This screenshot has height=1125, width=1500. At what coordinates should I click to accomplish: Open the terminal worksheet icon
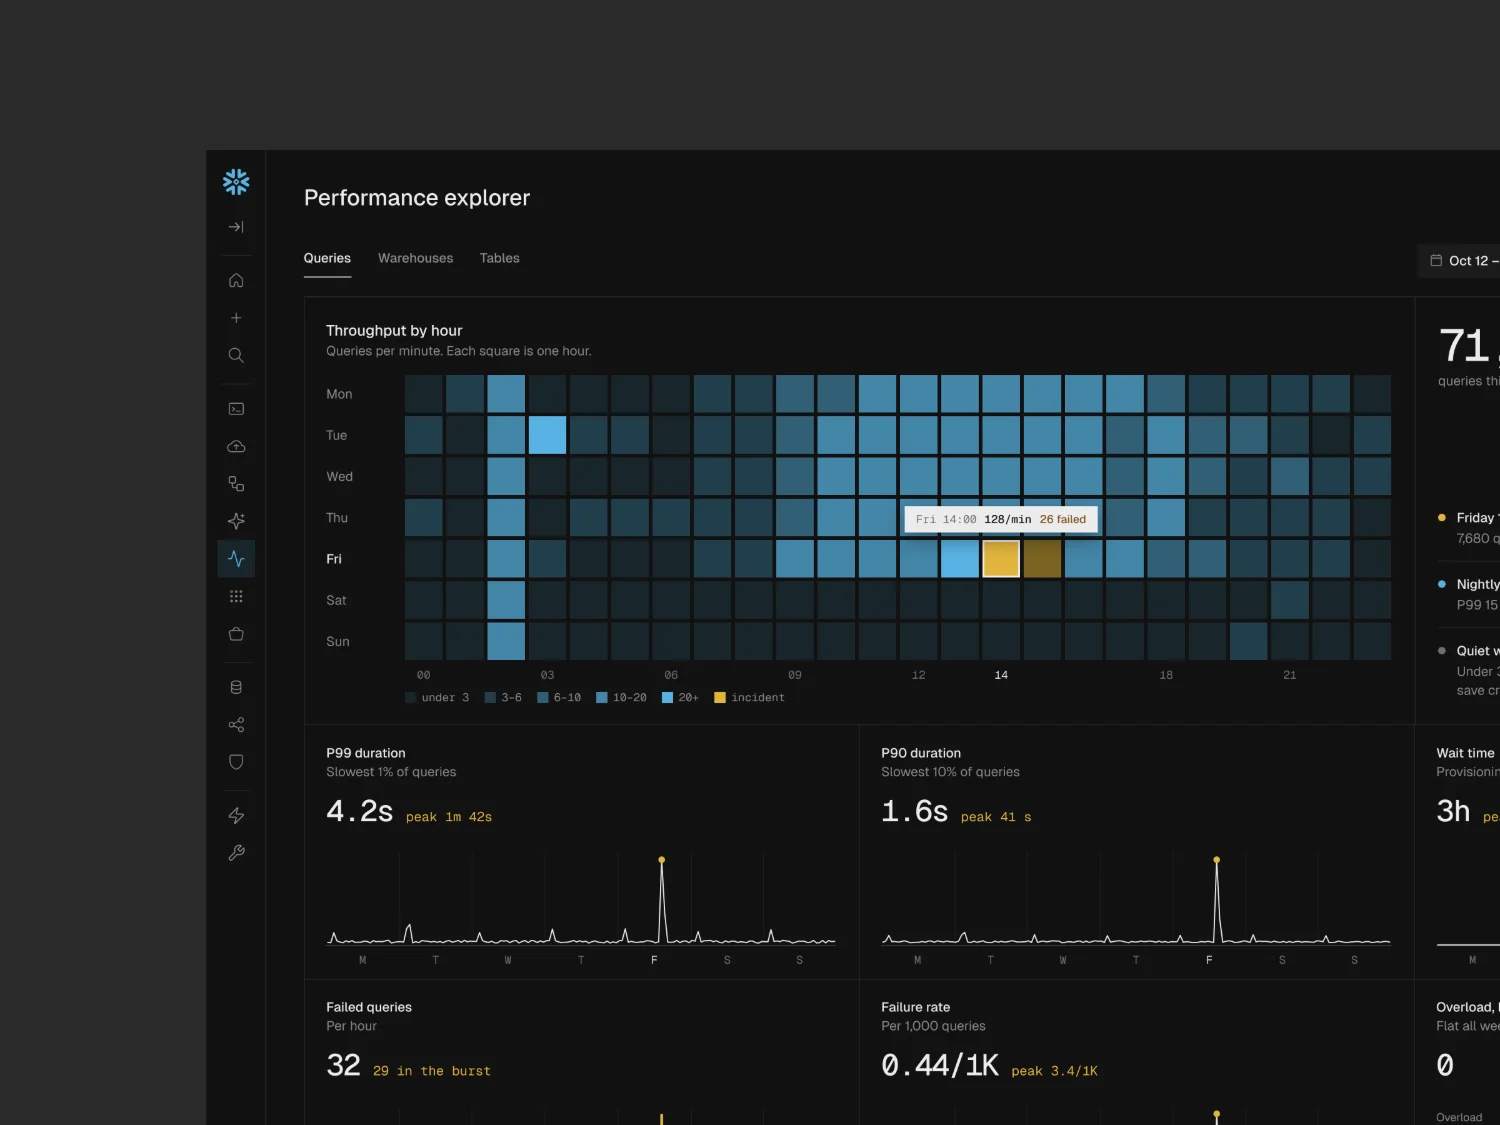click(236, 409)
